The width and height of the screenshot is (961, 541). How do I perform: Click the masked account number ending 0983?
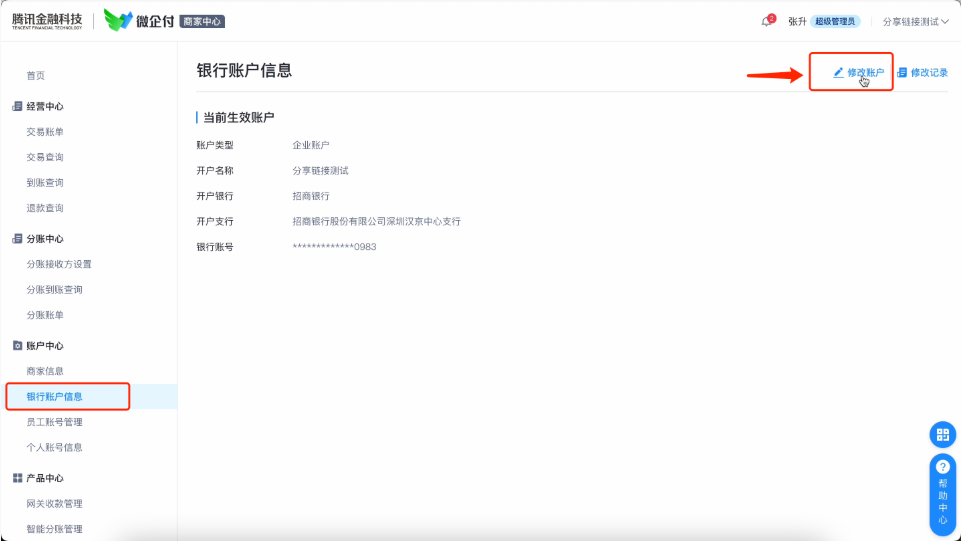click(x=334, y=247)
